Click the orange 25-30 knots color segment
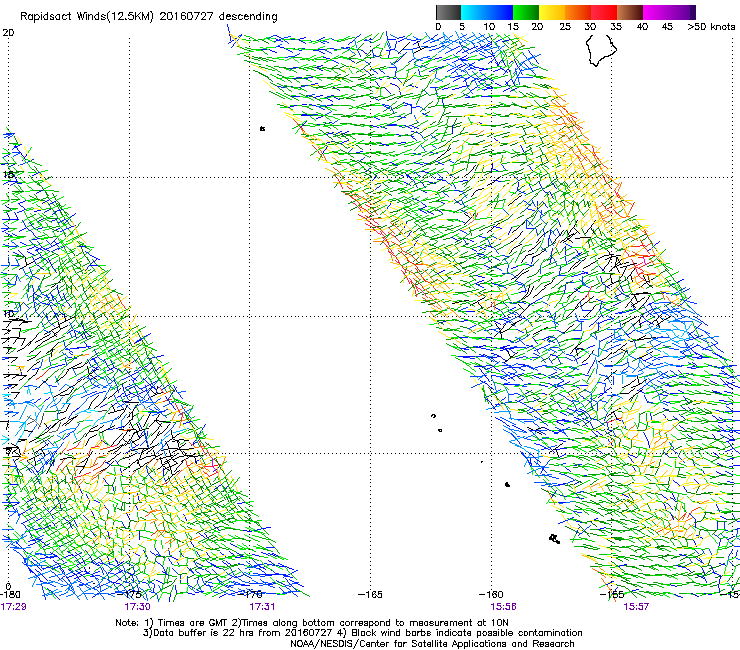This screenshot has width=740, height=650. coord(578,12)
